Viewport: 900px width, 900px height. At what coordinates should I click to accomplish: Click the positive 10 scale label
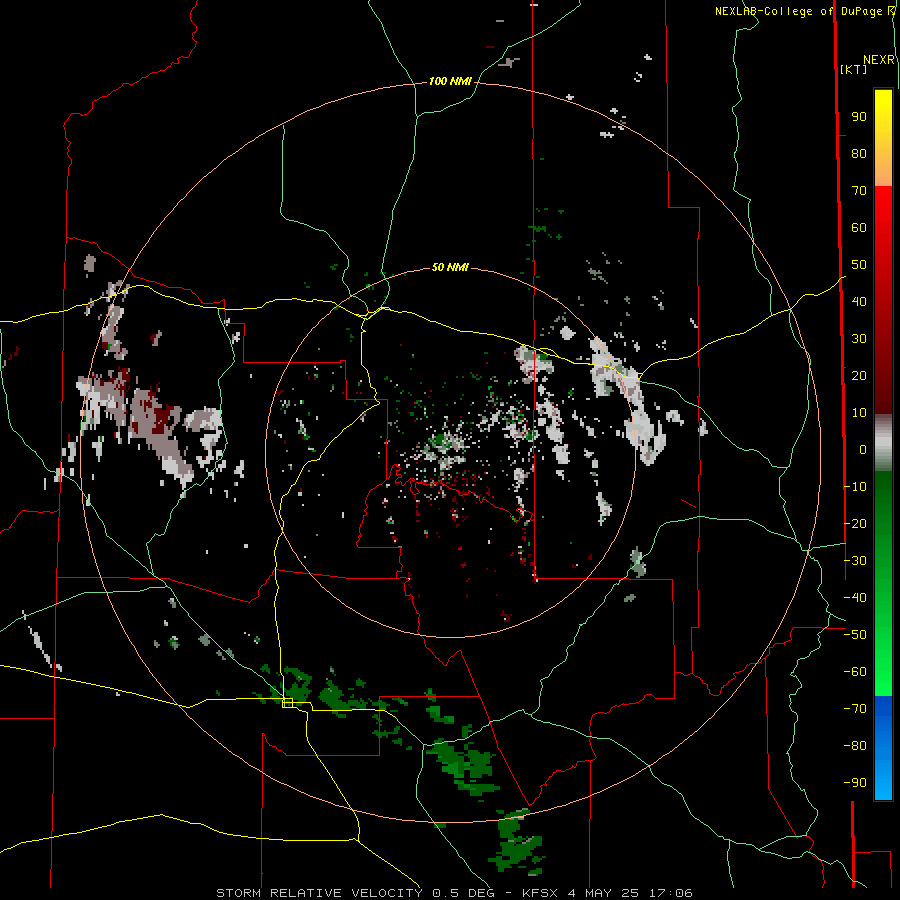point(859,413)
